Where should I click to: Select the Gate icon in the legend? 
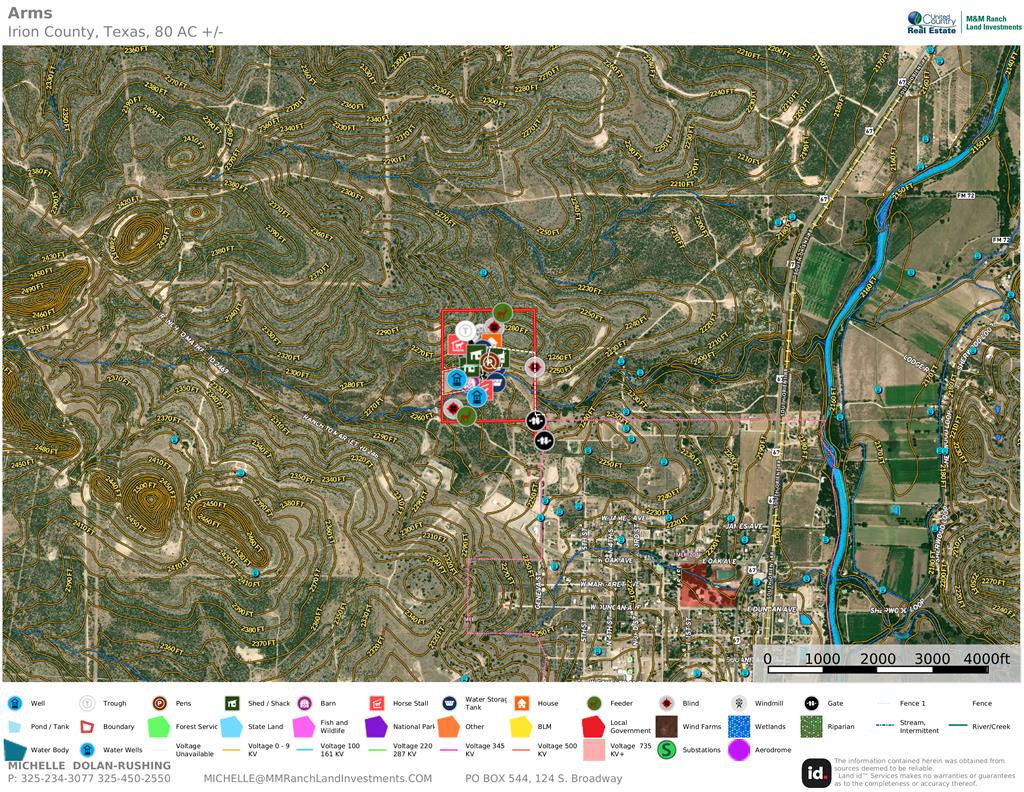pos(811,703)
